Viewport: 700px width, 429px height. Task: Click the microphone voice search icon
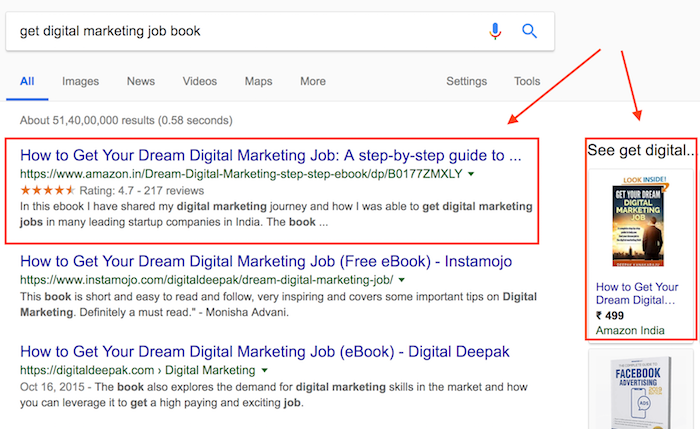[495, 31]
